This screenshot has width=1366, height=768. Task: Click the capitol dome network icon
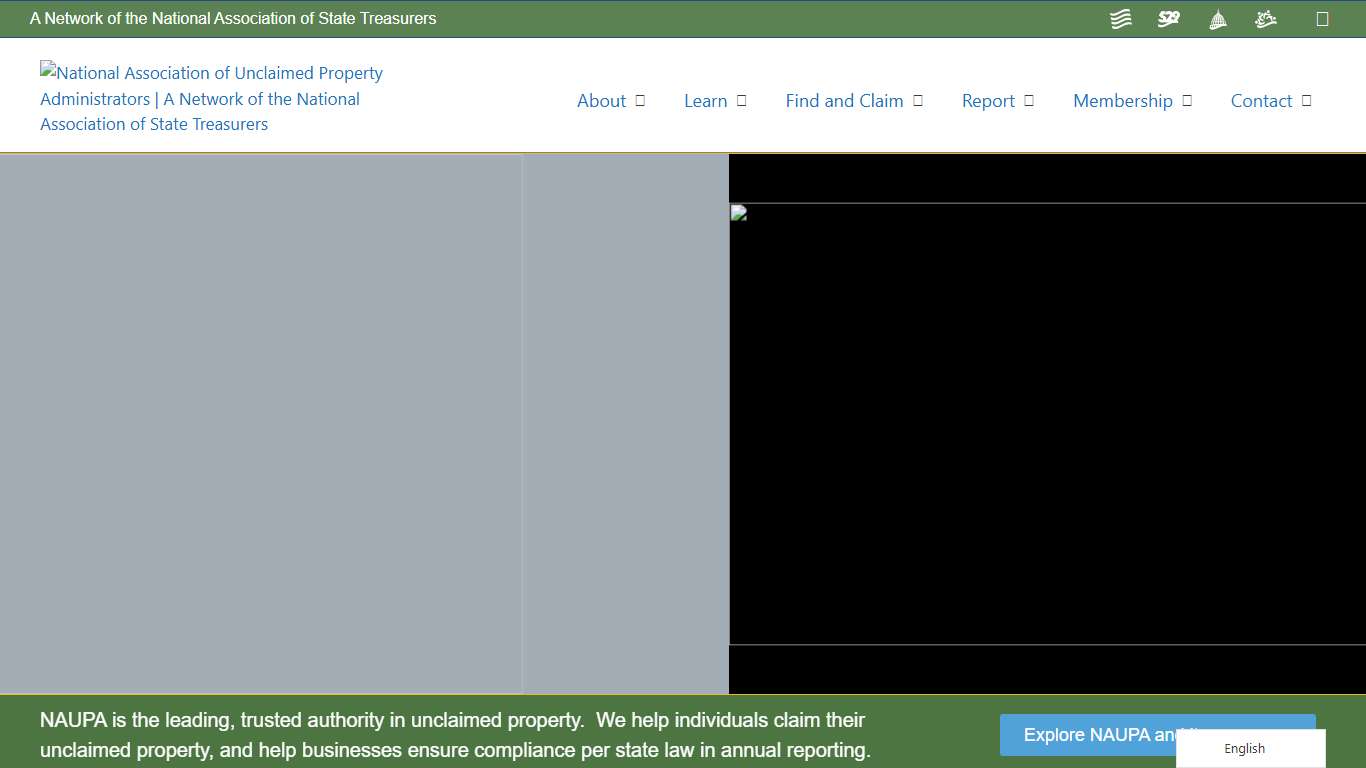pyautogui.click(x=1217, y=18)
